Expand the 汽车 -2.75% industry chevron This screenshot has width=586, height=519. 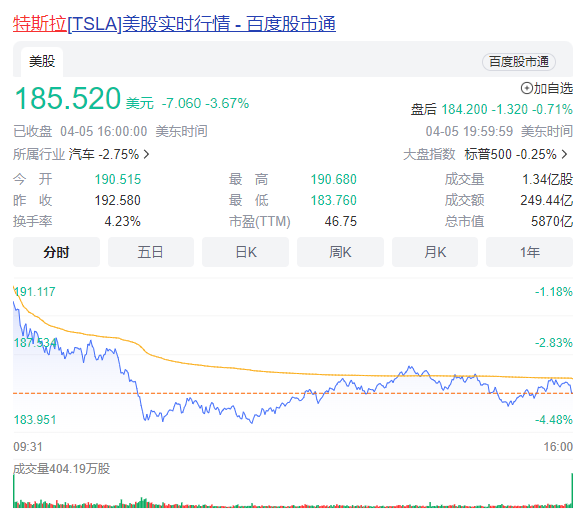[x=146, y=154]
